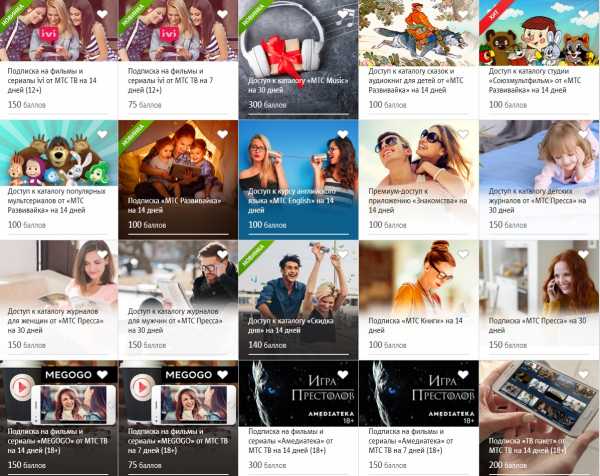This screenshot has width=600, height=476.
Task: Toggle heart on women's magazines «МТС Пресса» card
Action: click(x=102, y=255)
